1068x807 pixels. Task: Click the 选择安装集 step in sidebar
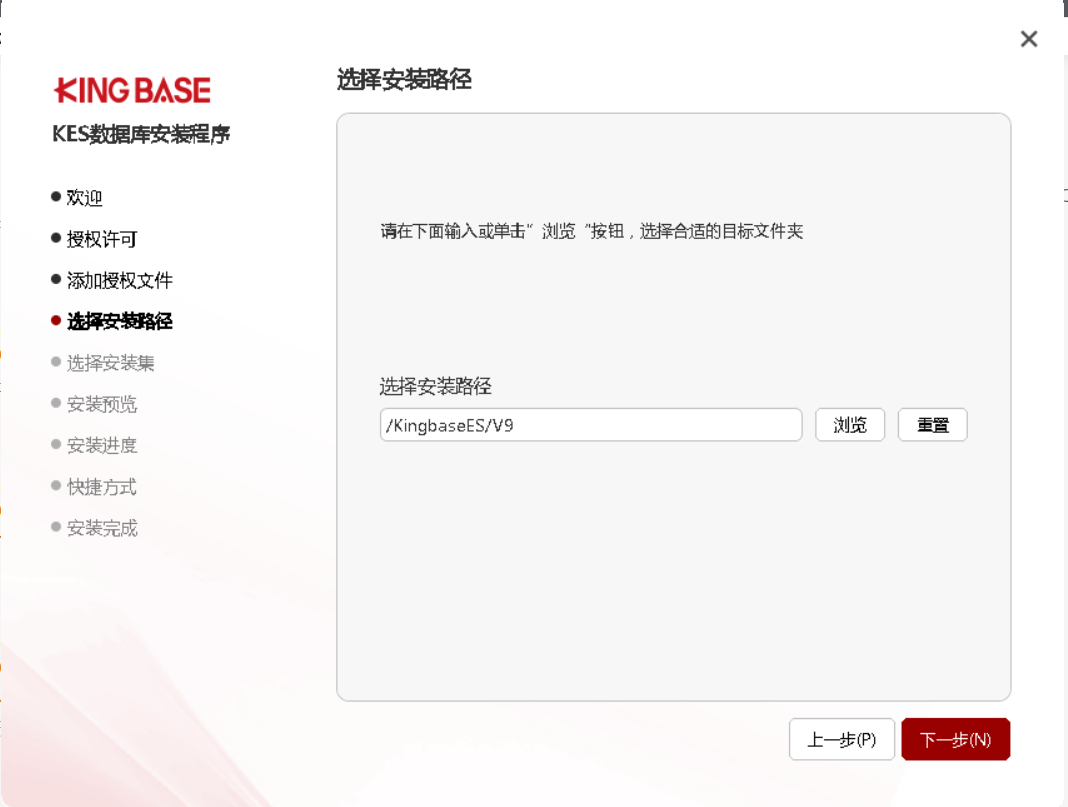coord(110,363)
